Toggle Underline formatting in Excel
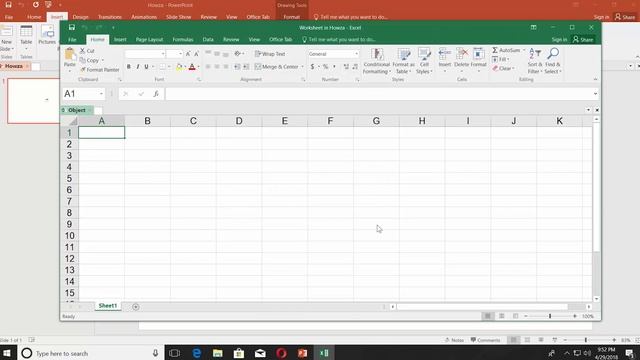 click(146, 67)
